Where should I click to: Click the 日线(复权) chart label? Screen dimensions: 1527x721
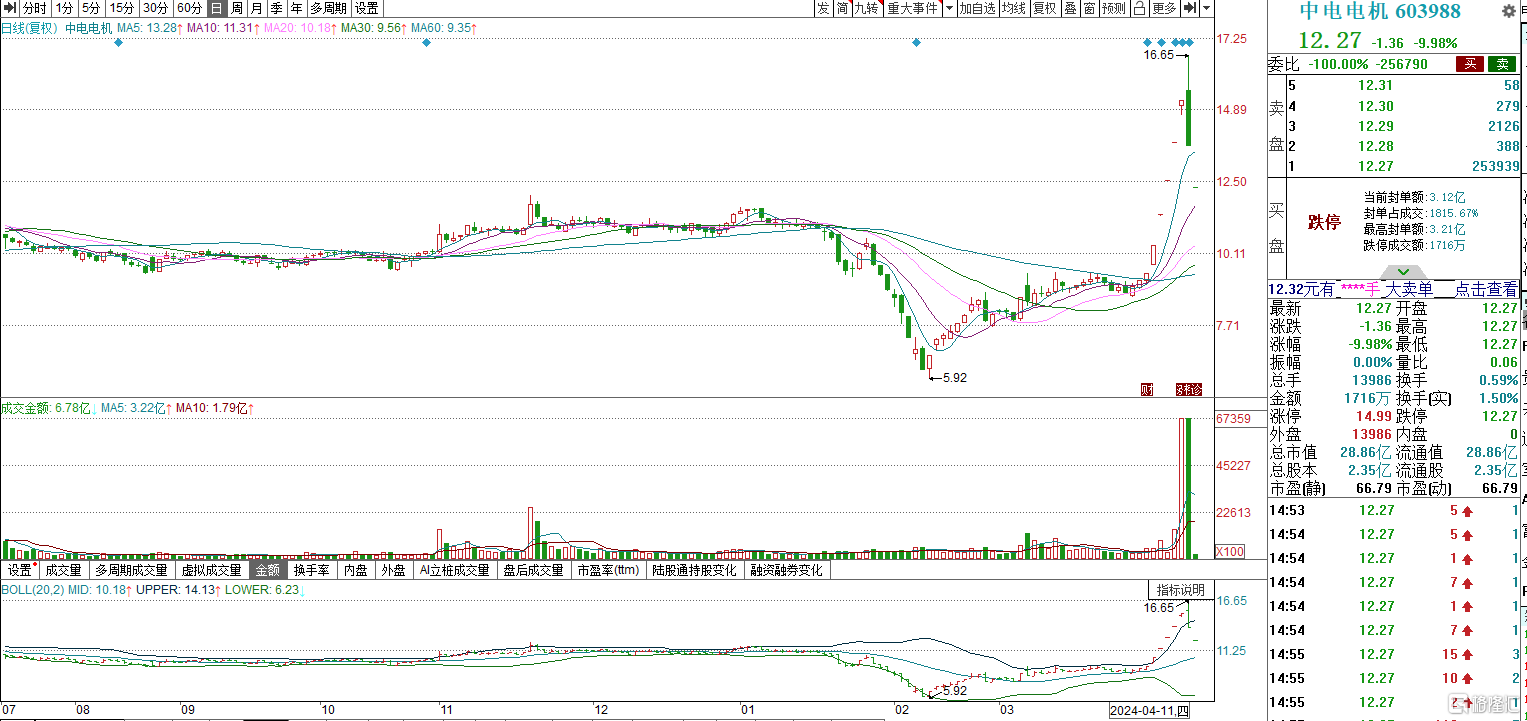coord(28,28)
